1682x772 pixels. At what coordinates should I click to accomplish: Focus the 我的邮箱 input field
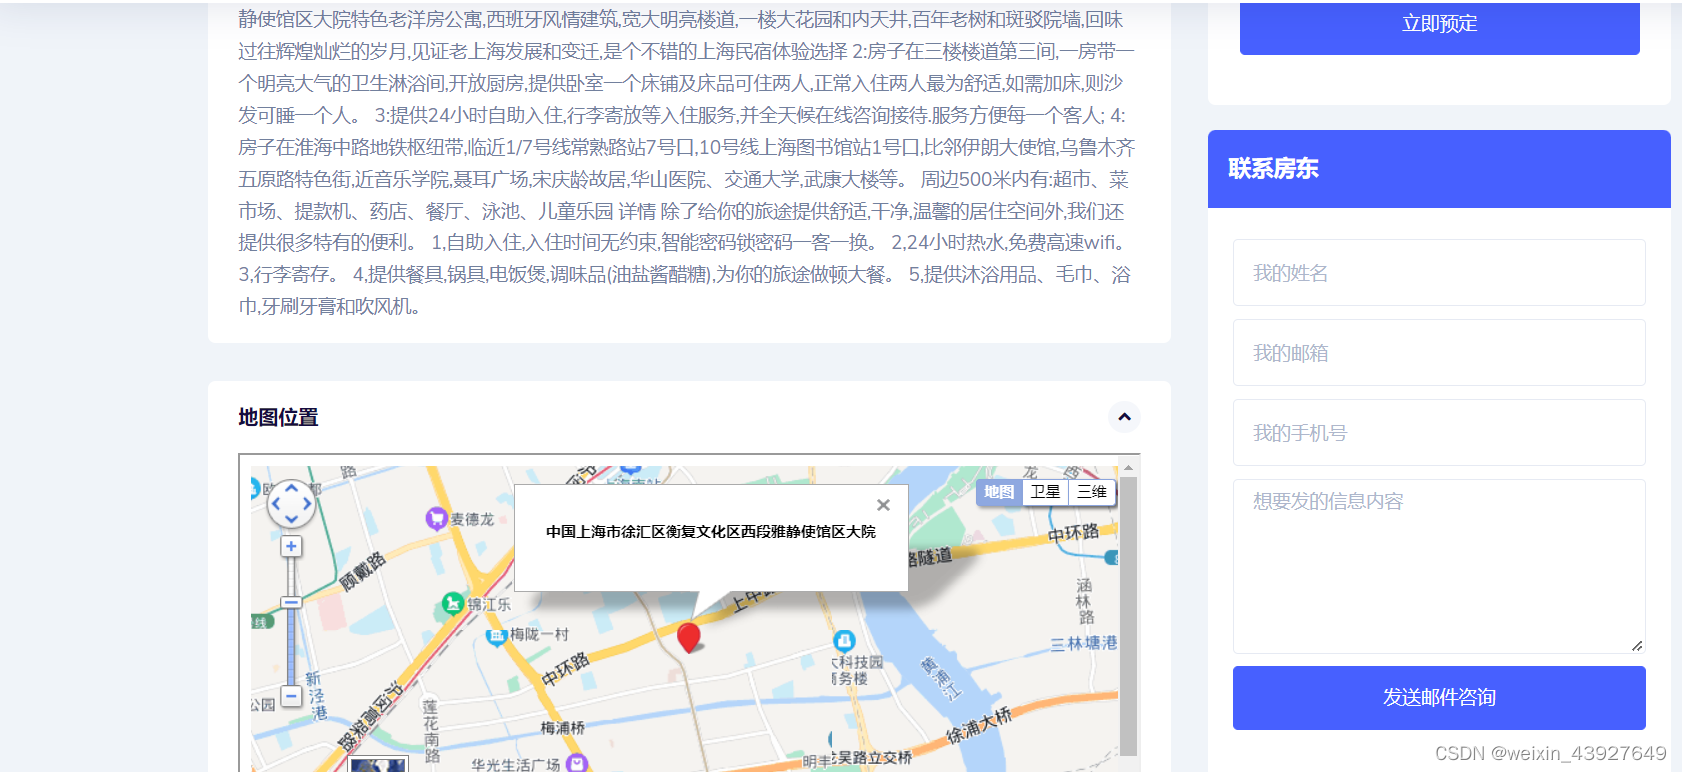(x=1439, y=352)
